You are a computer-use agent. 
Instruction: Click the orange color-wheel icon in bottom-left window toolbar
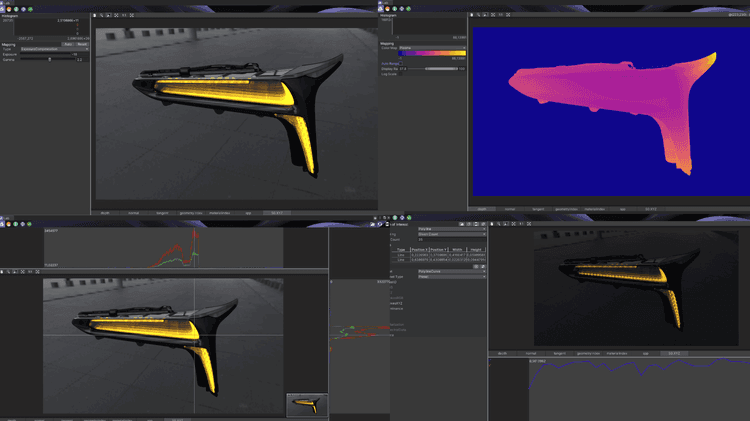coord(9,224)
